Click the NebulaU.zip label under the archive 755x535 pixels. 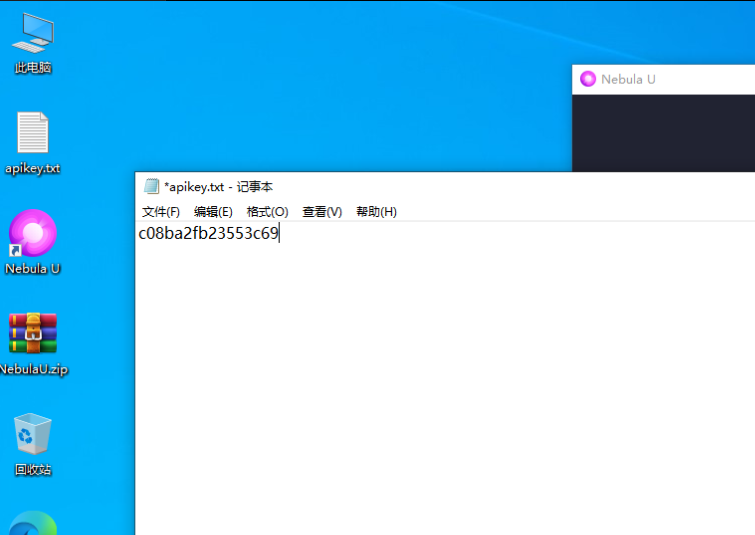(33, 369)
